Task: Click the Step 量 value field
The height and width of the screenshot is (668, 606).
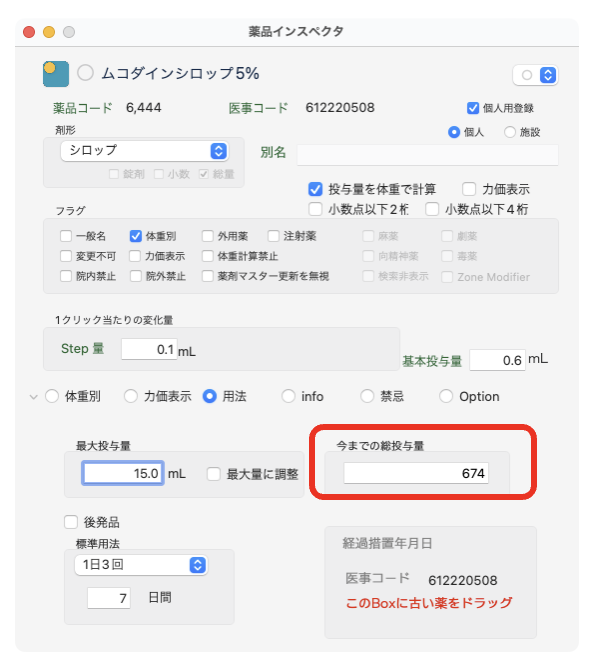Action: (x=149, y=349)
